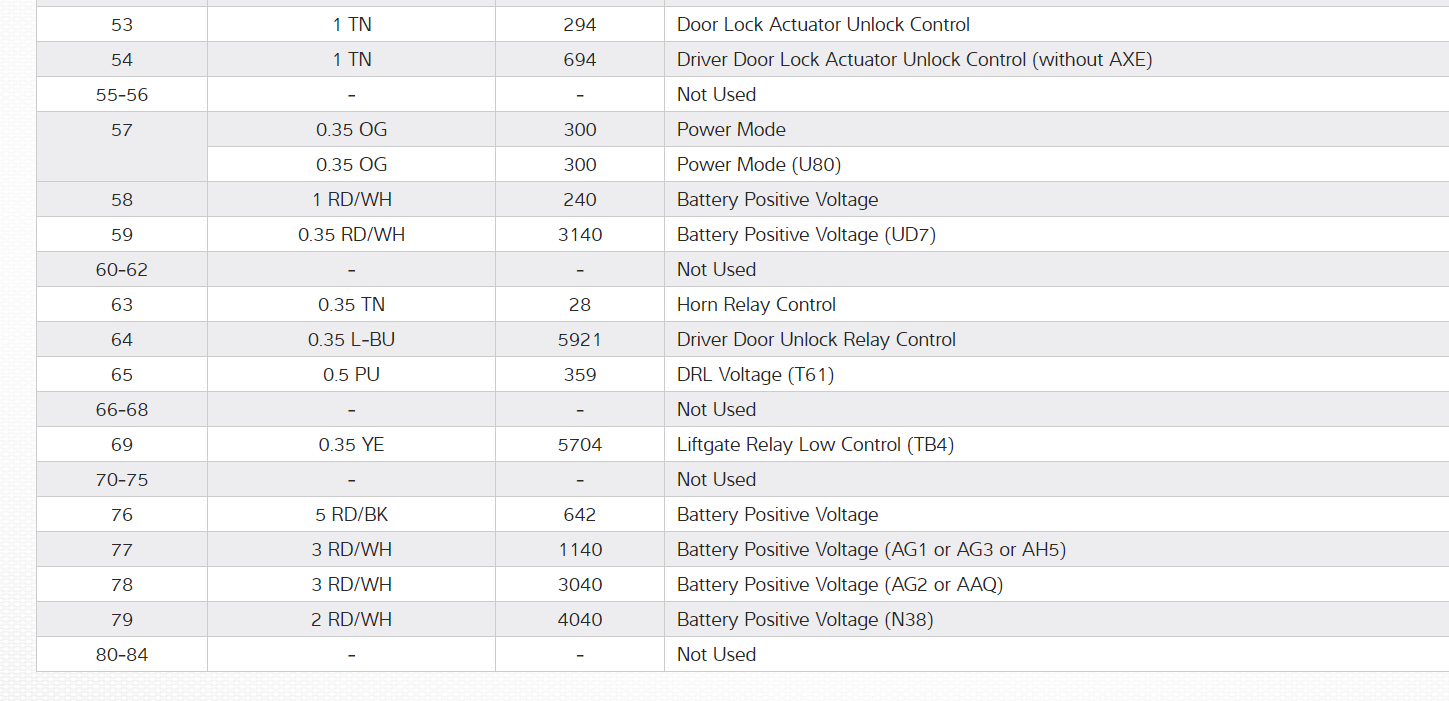
Task: Click the 1 RD/WH wire cell
Action: (x=351, y=200)
